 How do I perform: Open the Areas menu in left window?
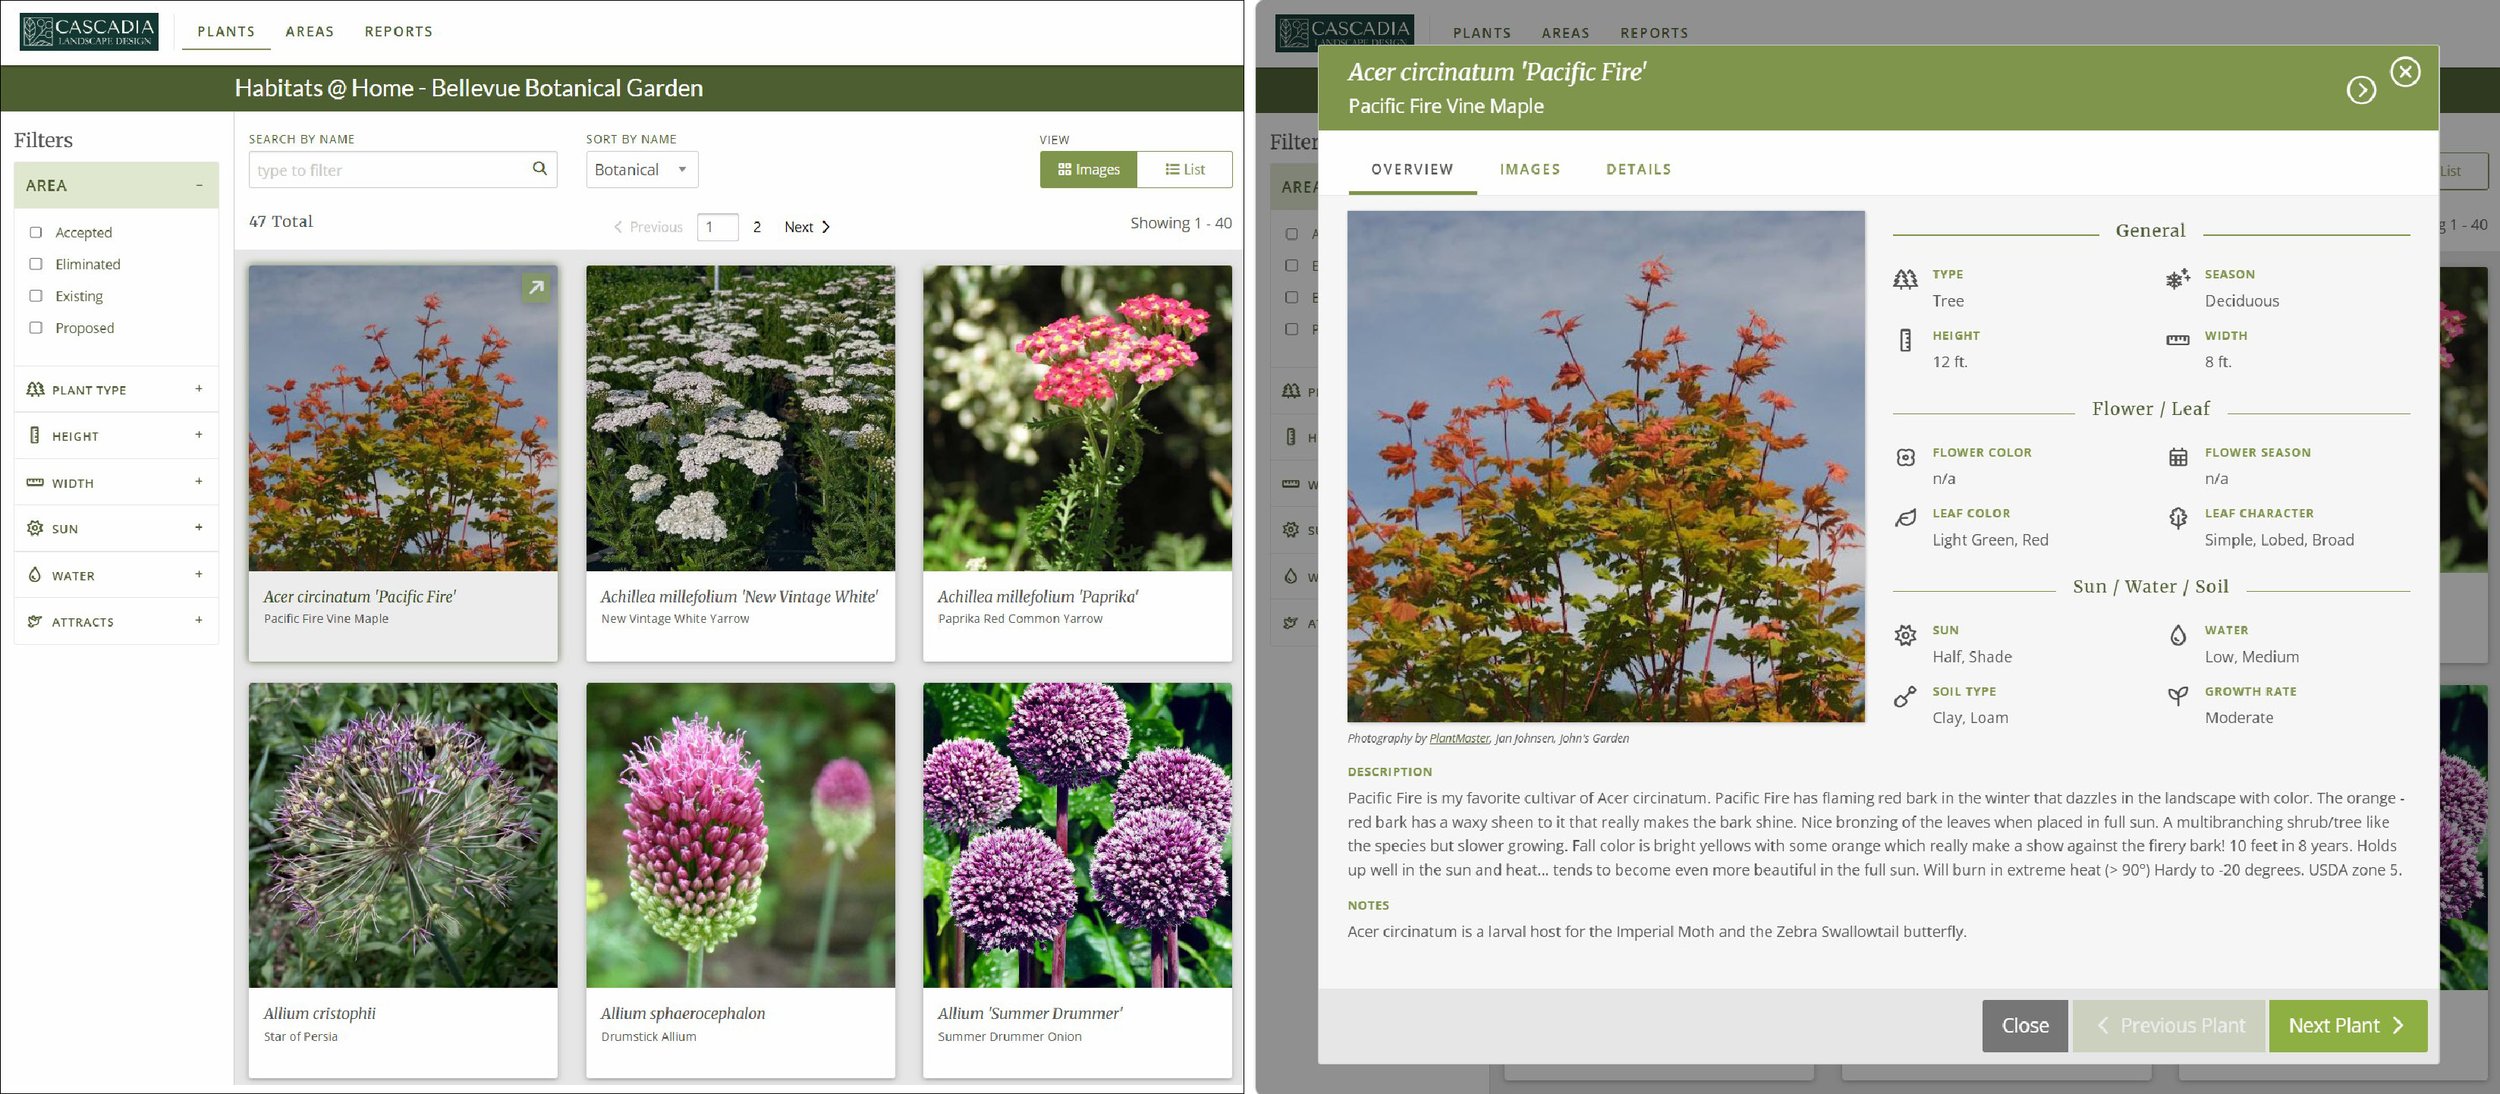pos(310,32)
